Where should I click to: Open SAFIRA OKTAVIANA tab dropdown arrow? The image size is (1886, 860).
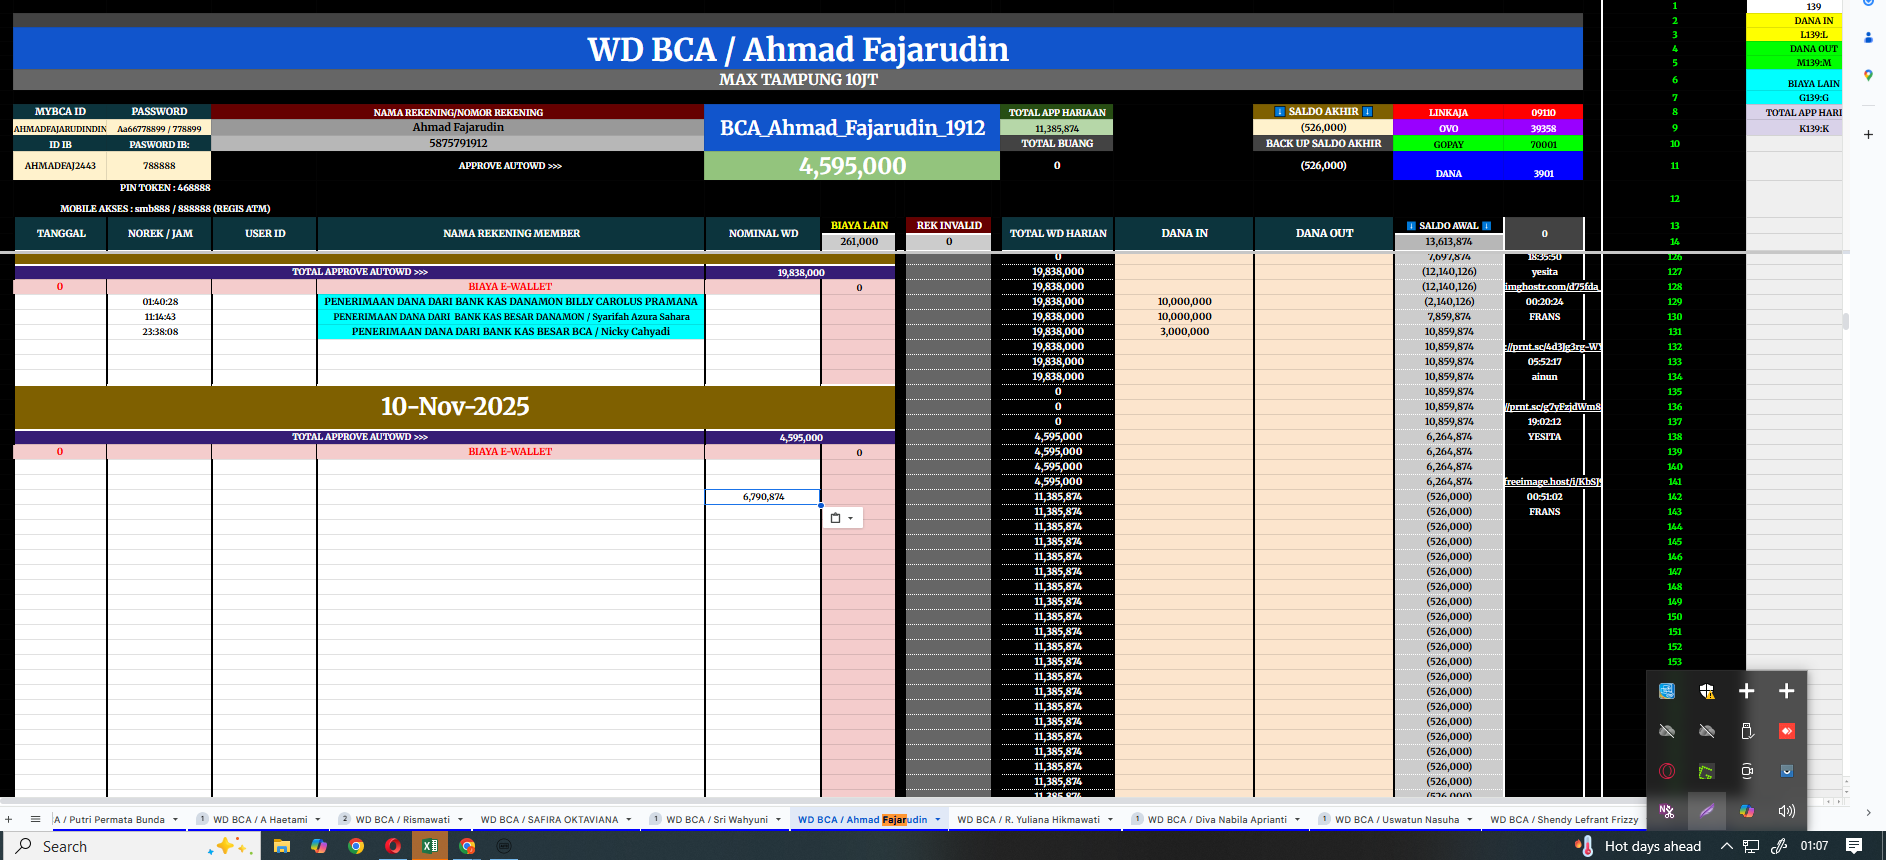(x=629, y=819)
